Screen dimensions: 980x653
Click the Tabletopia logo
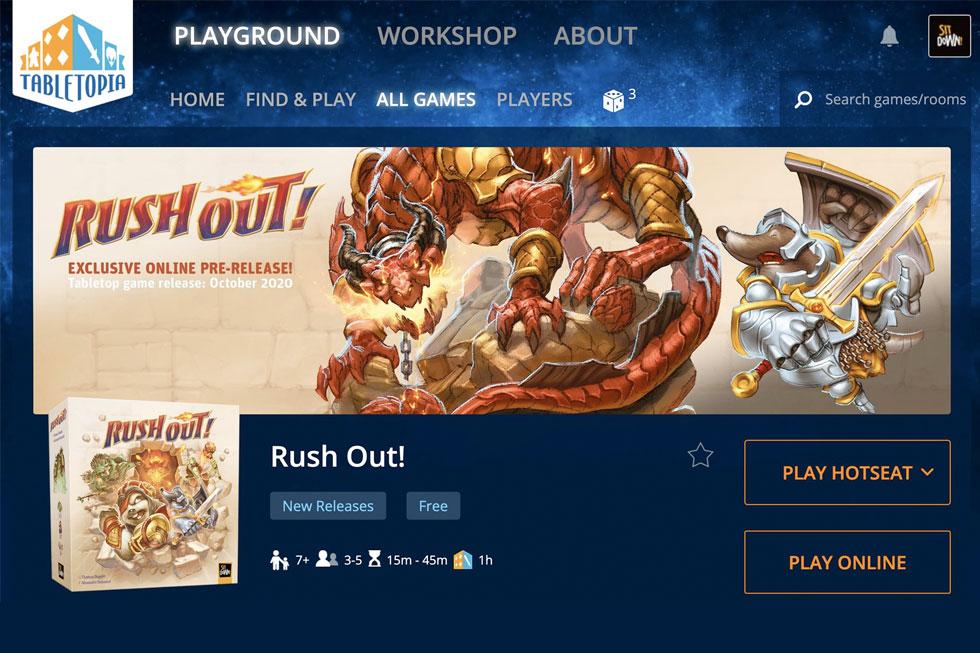(72, 56)
